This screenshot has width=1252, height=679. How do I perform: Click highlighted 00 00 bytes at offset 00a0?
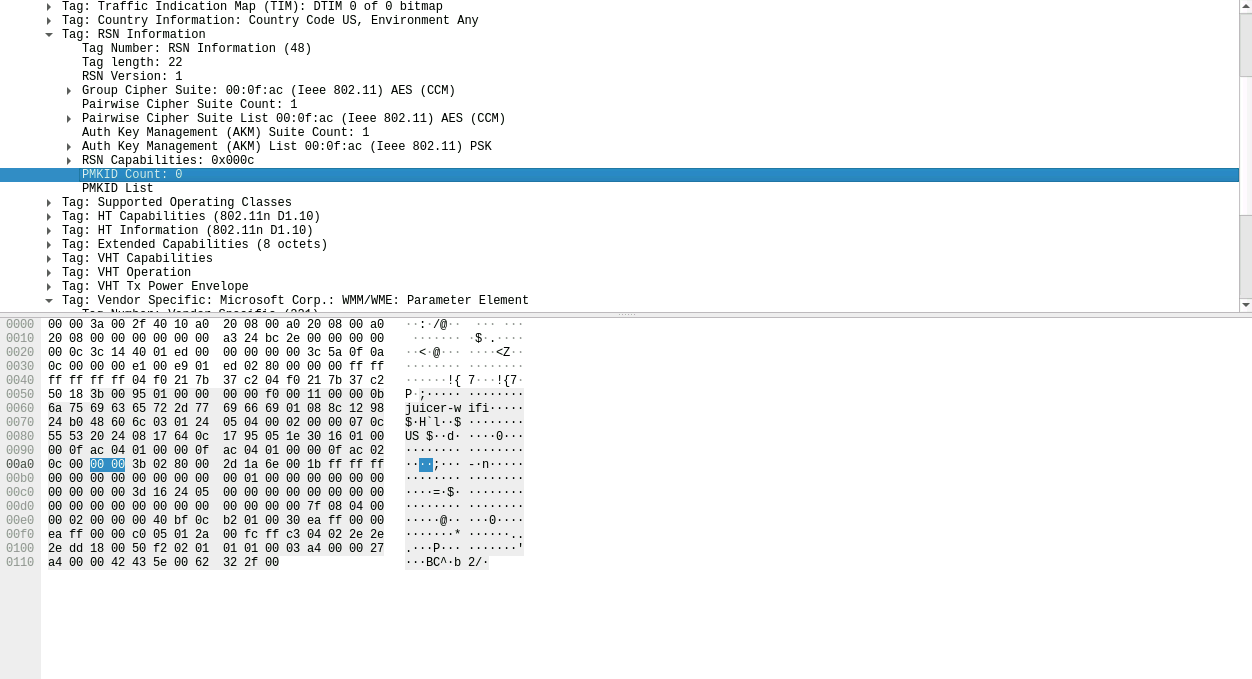[x=107, y=464]
